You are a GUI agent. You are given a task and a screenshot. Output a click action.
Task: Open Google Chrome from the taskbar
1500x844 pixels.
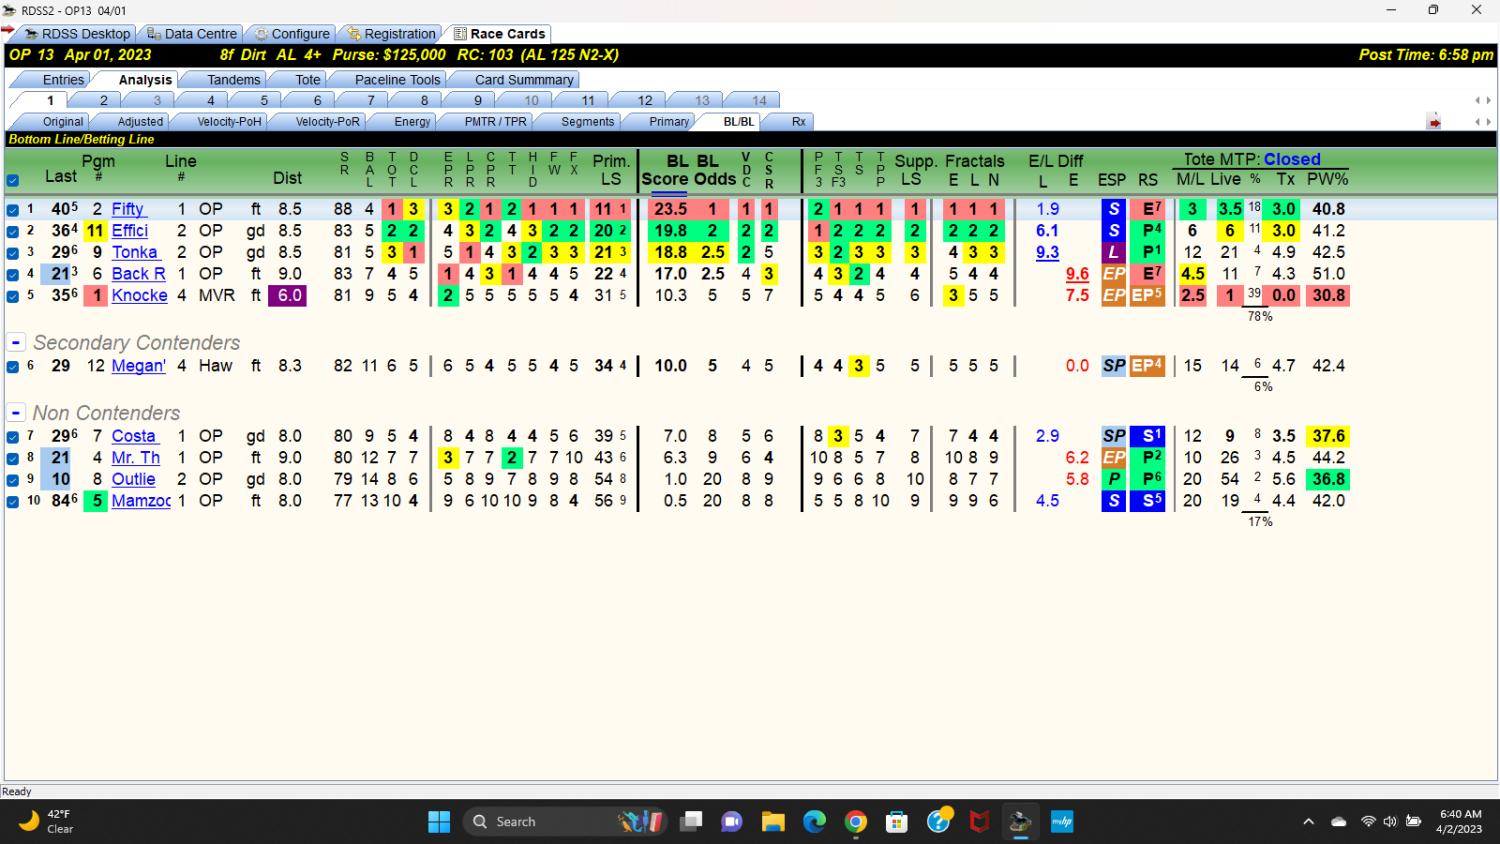856,822
